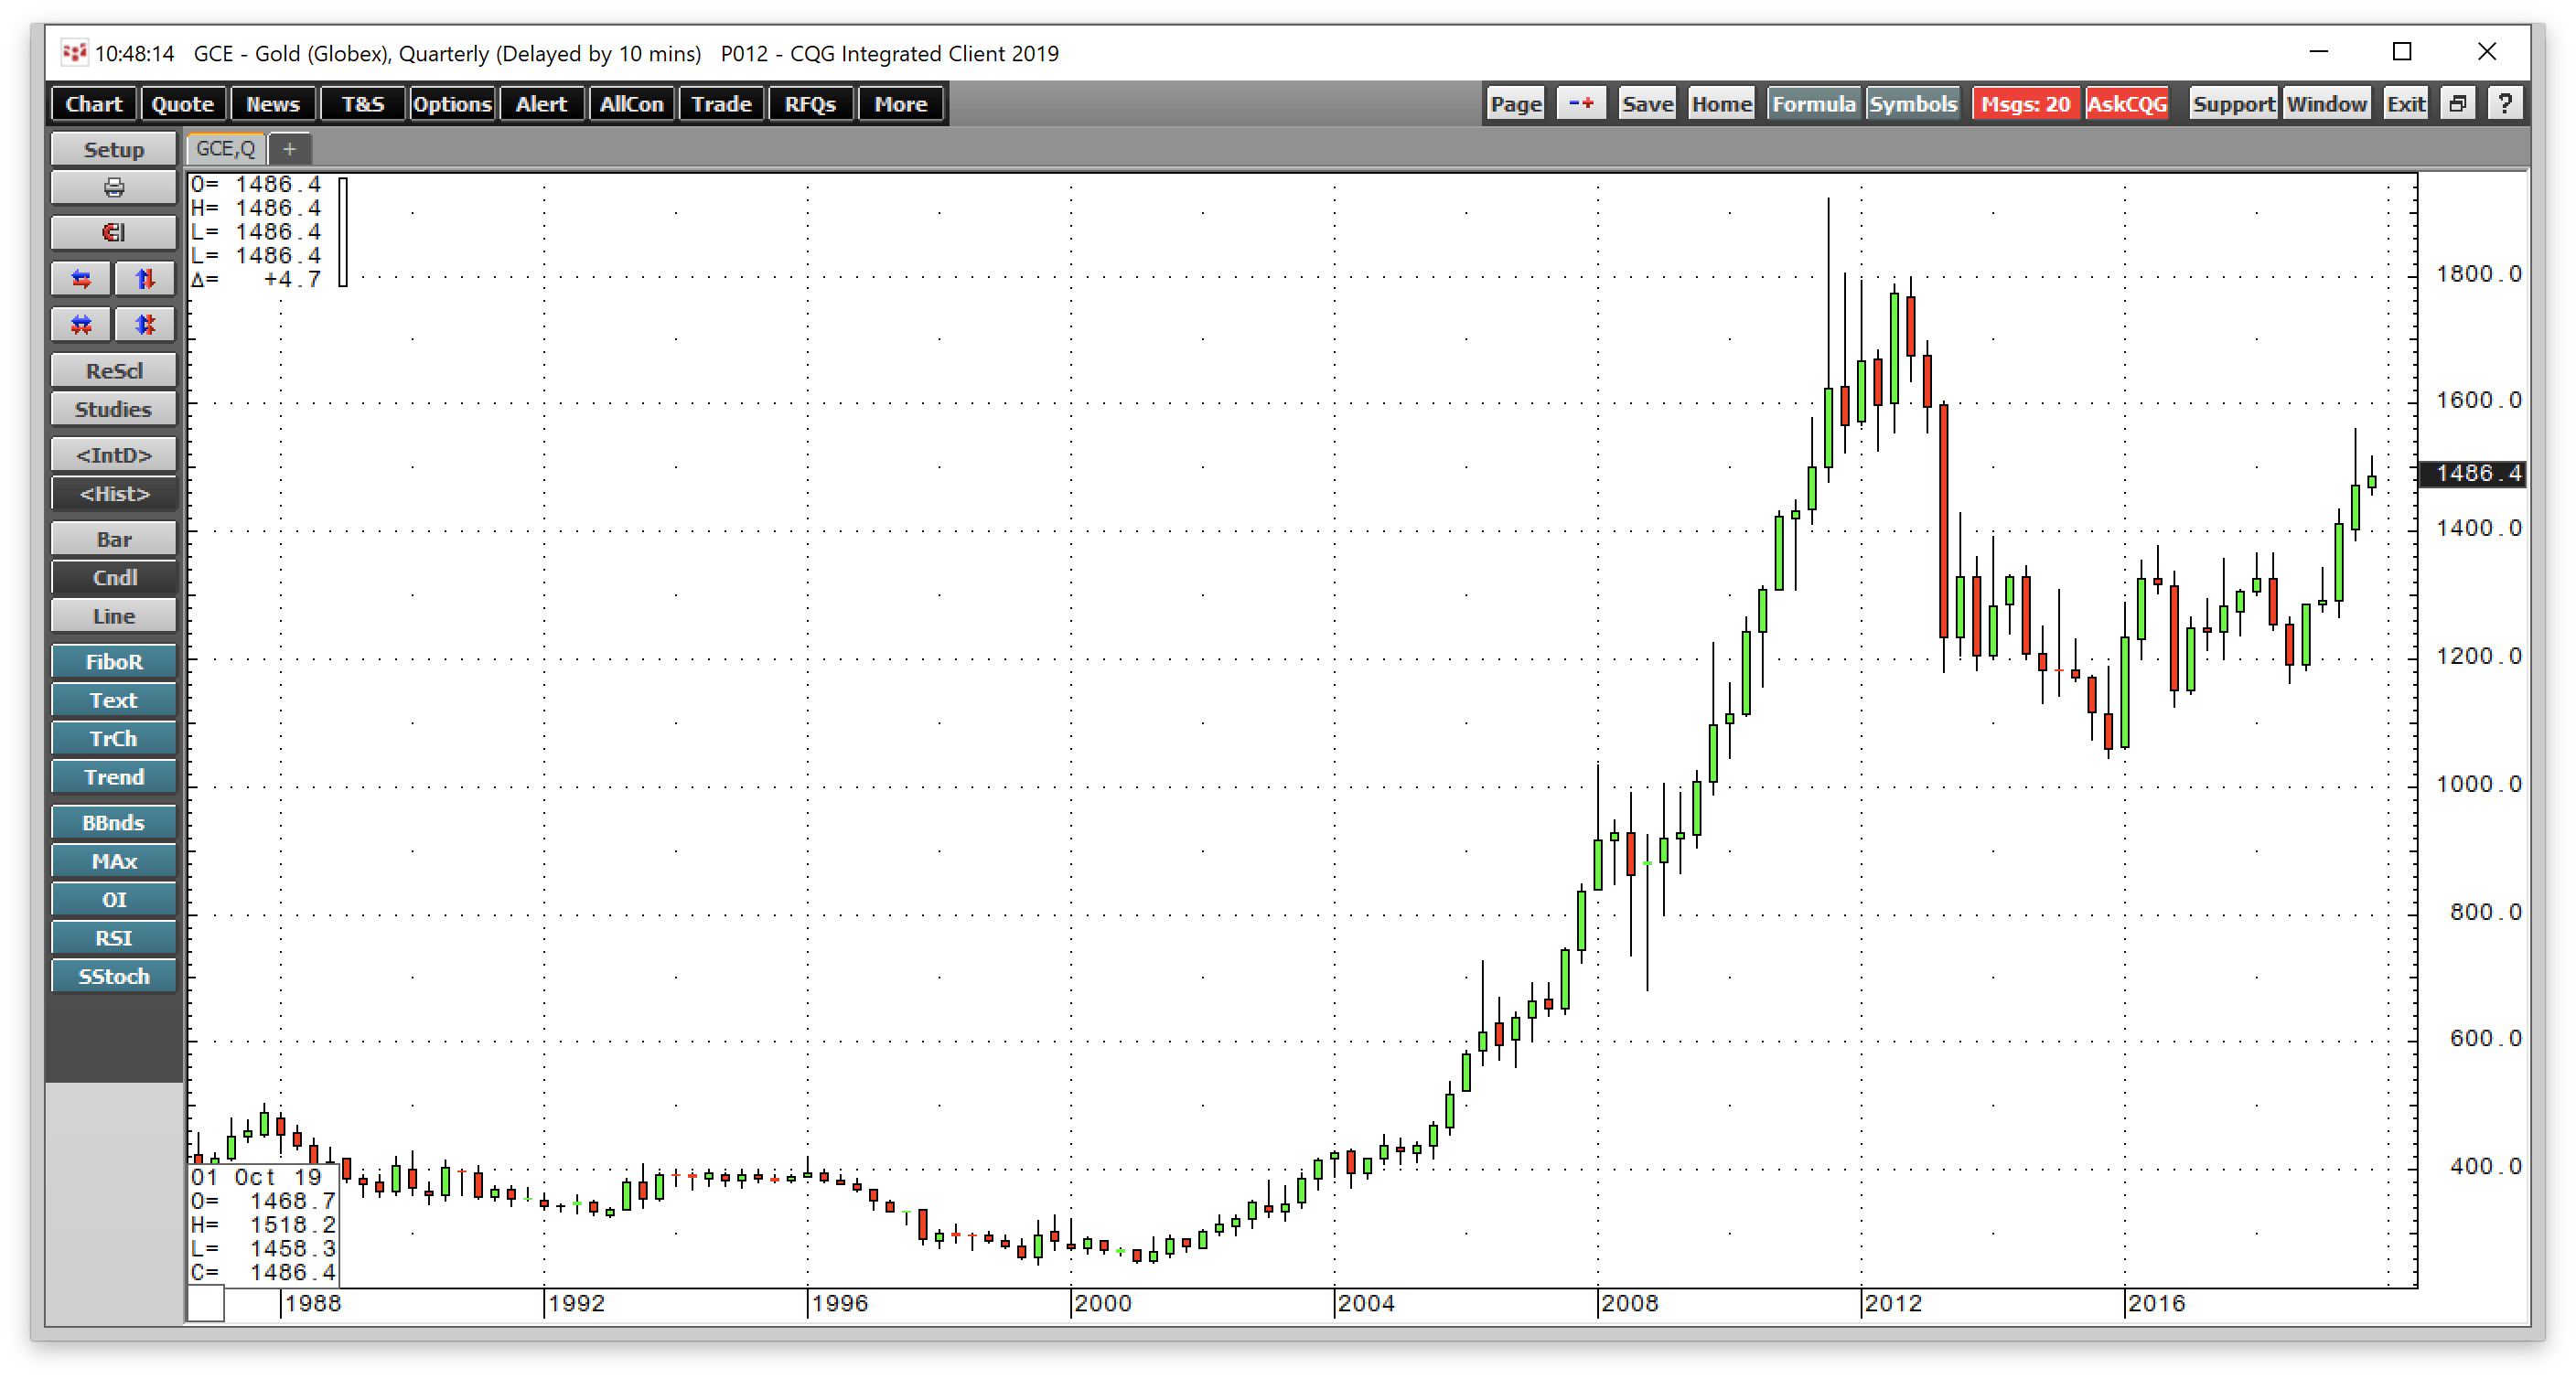The width and height of the screenshot is (2576, 1379).
Task: Add the BBnds Bollinger Bands study
Action: (x=114, y=823)
